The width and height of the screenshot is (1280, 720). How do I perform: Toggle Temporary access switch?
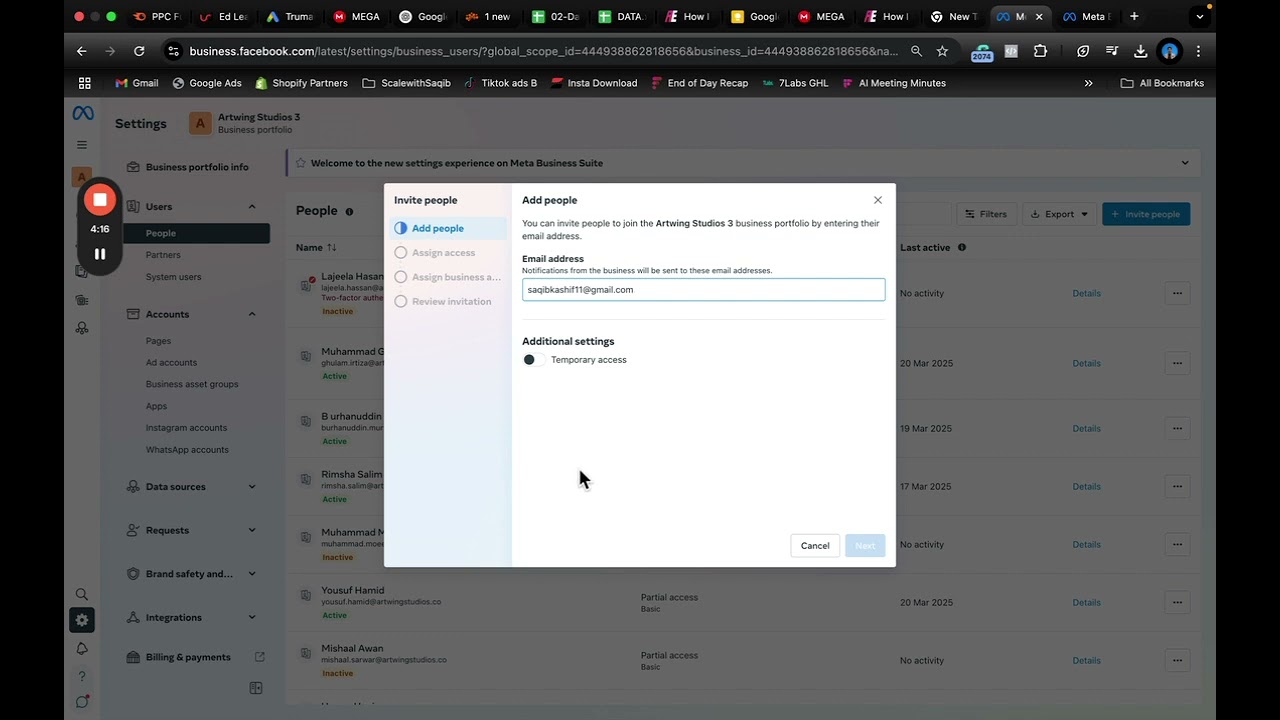tap(533, 360)
